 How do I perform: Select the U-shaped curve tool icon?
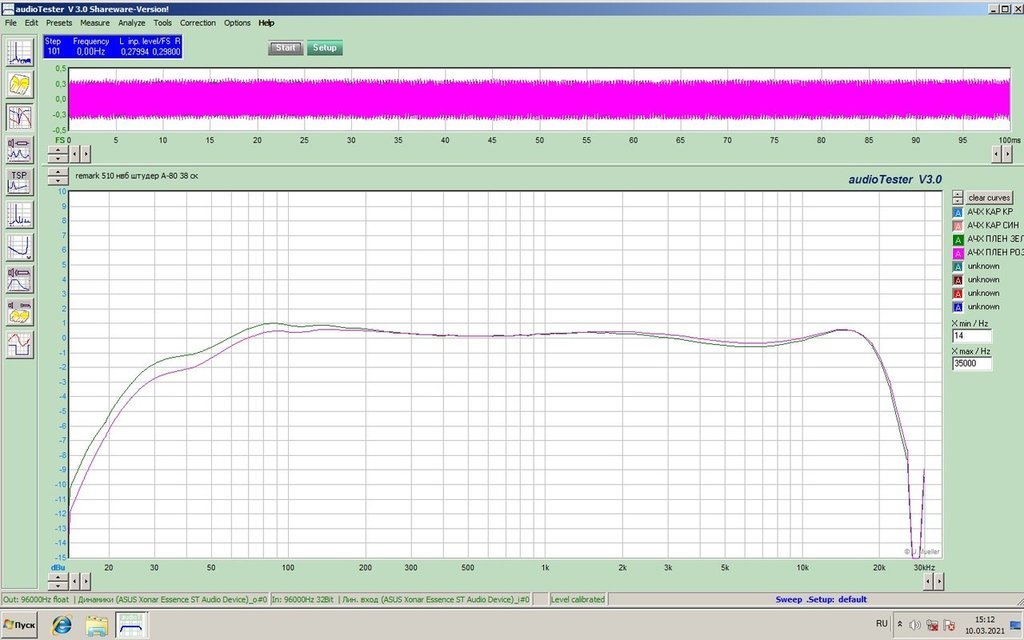coord(20,248)
